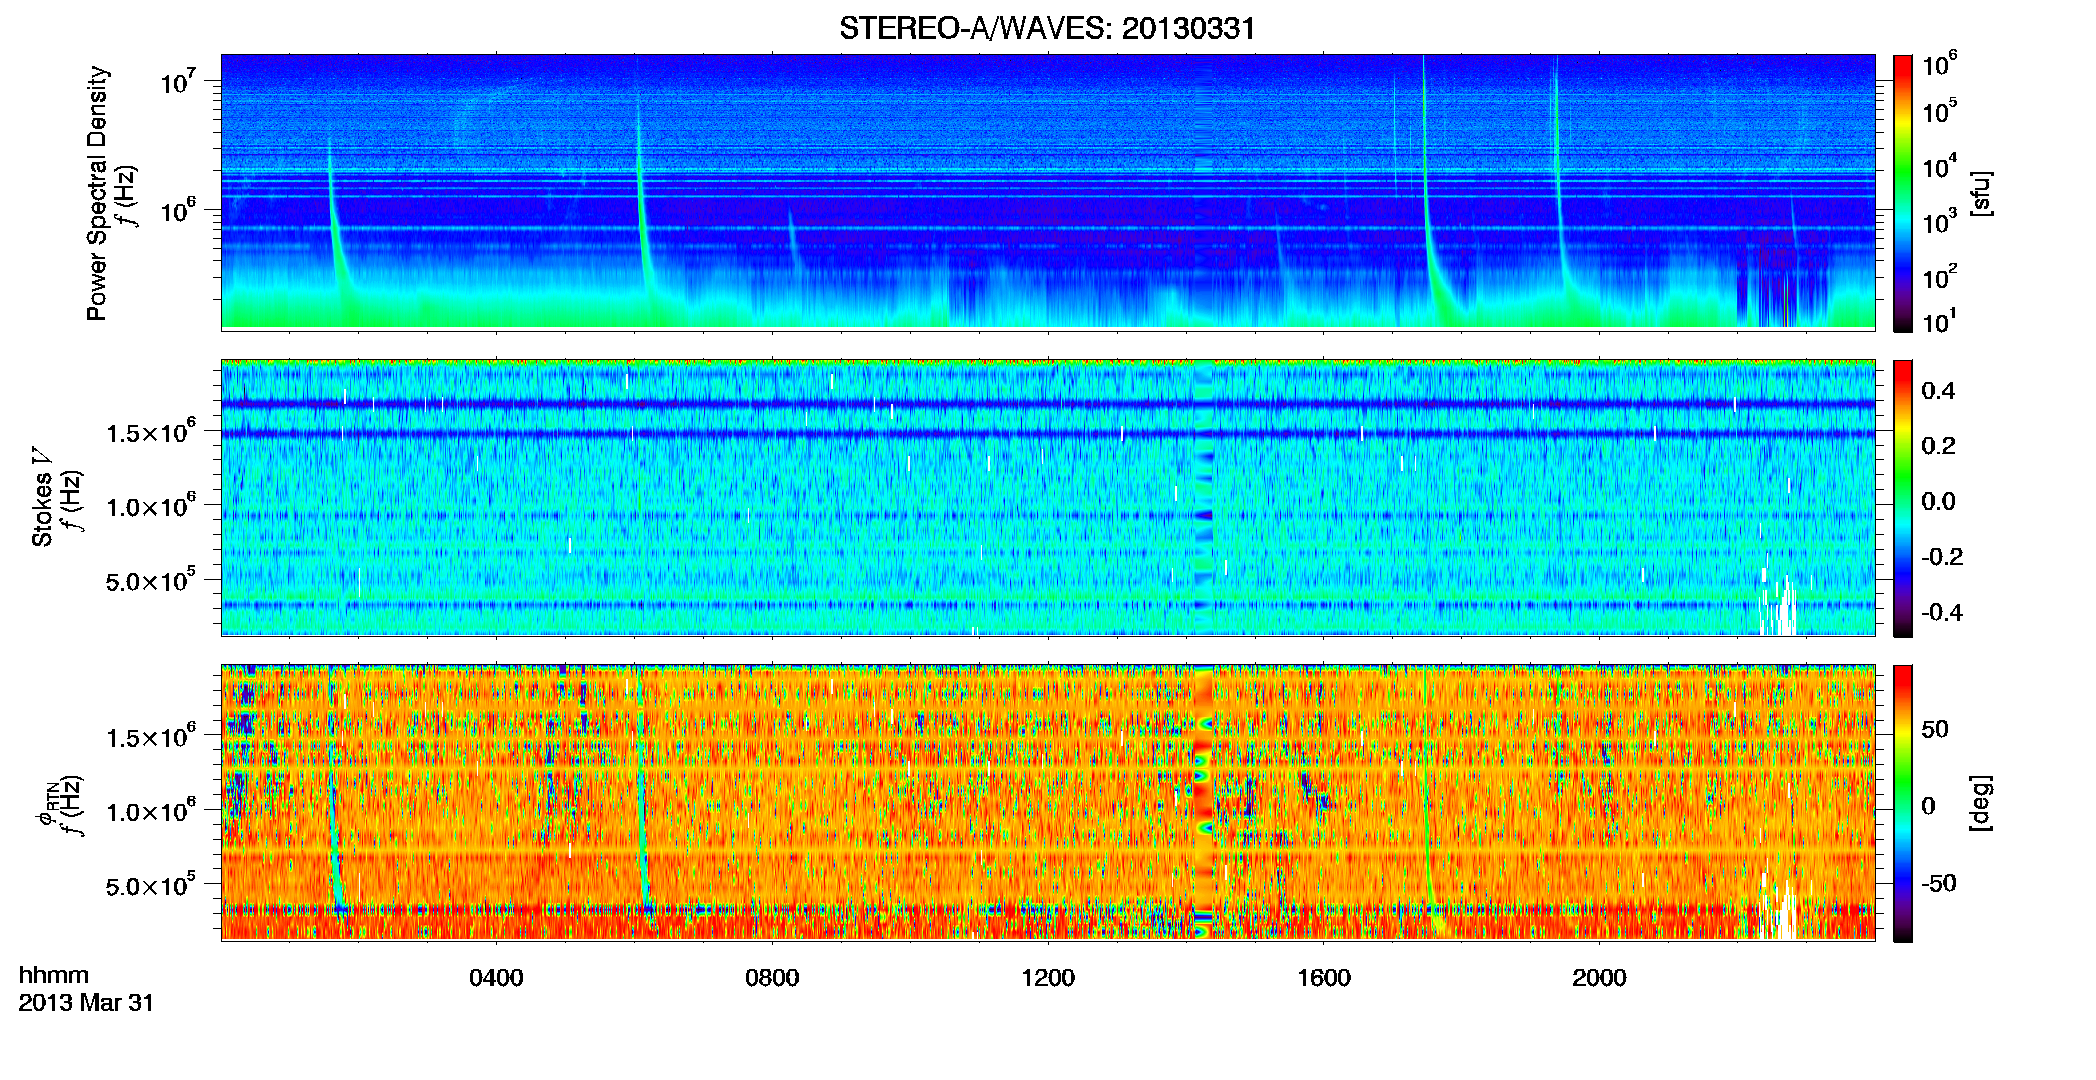The image size is (2096, 1080).
Task: Click the Stokes V axis label
Action: [42, 497]
